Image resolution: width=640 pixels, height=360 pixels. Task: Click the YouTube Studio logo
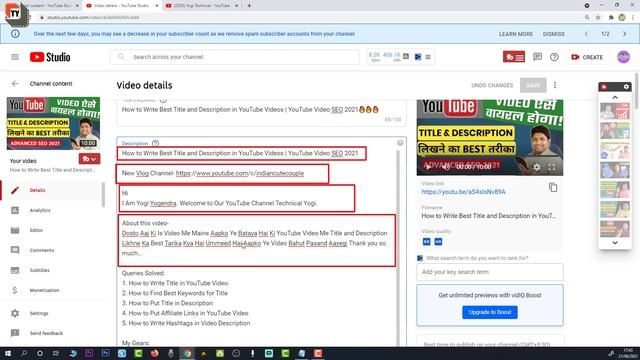click(x=50, y=57)
